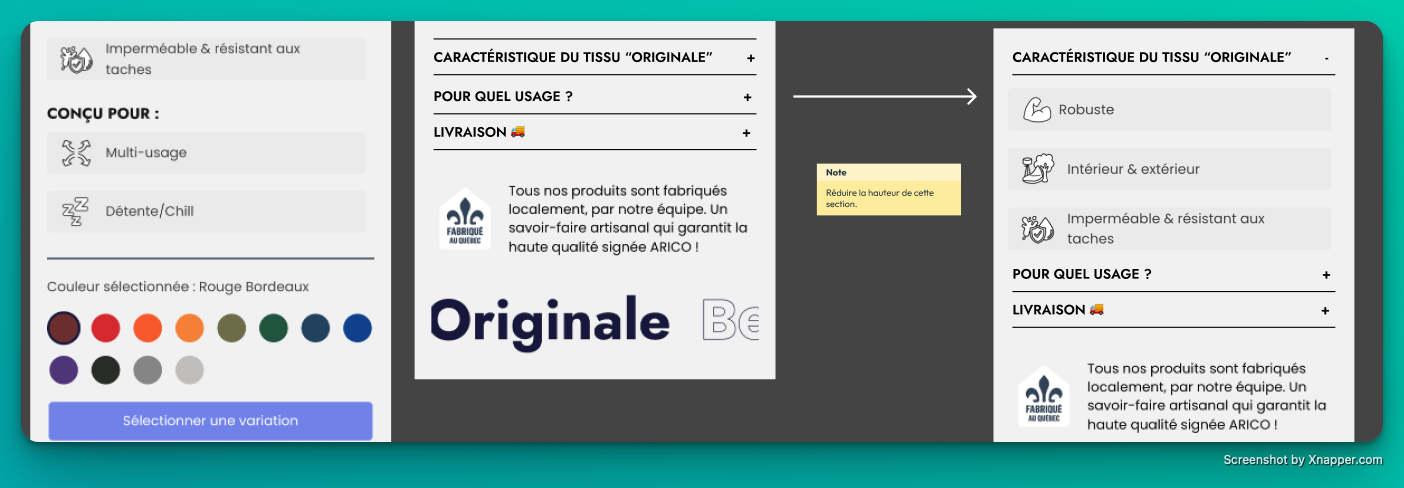
Task: Select the royal blue color swatch
Action: (357, 327)
